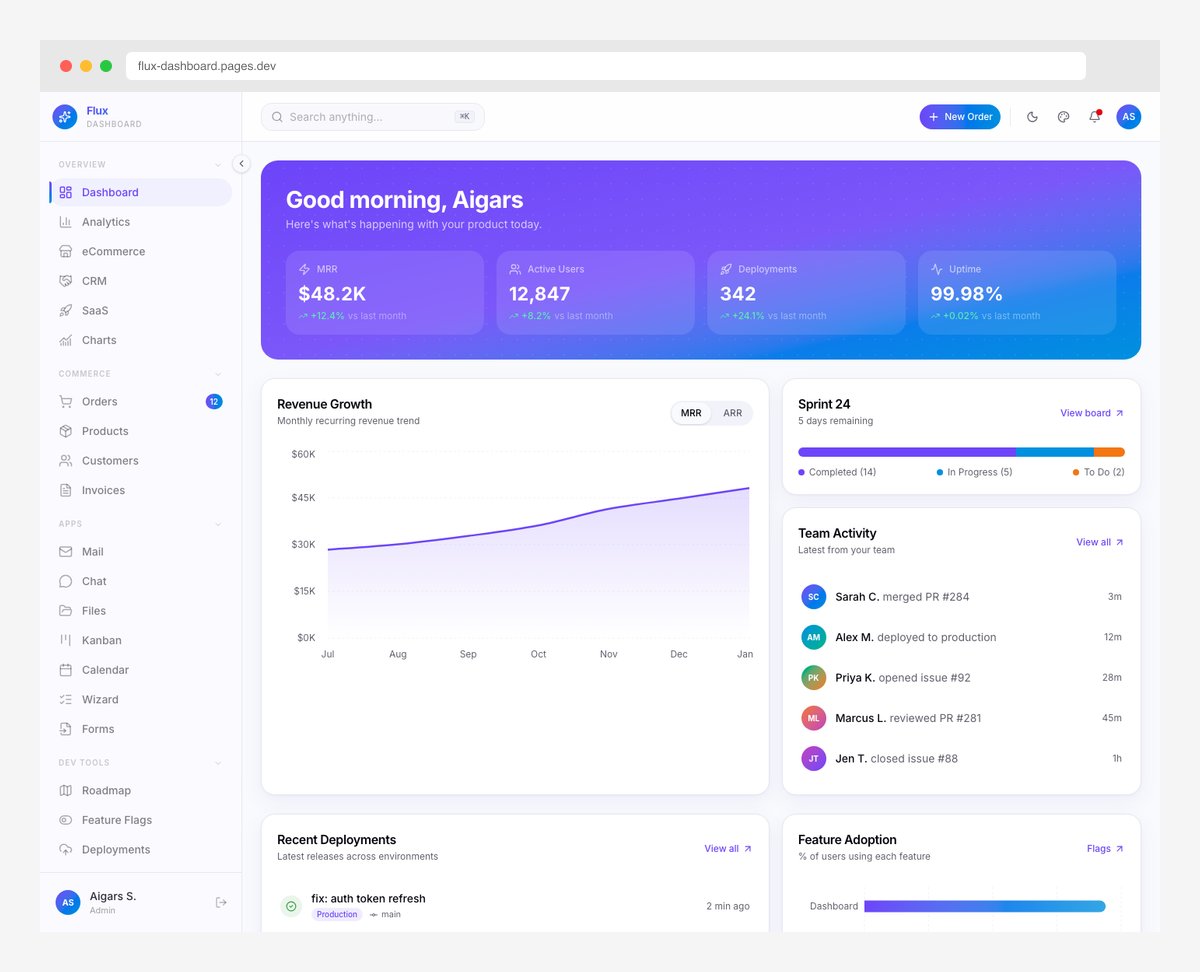Collapse the Overview sidebar section
Viewport: 1200px width, 972px height.
[218, 163]
